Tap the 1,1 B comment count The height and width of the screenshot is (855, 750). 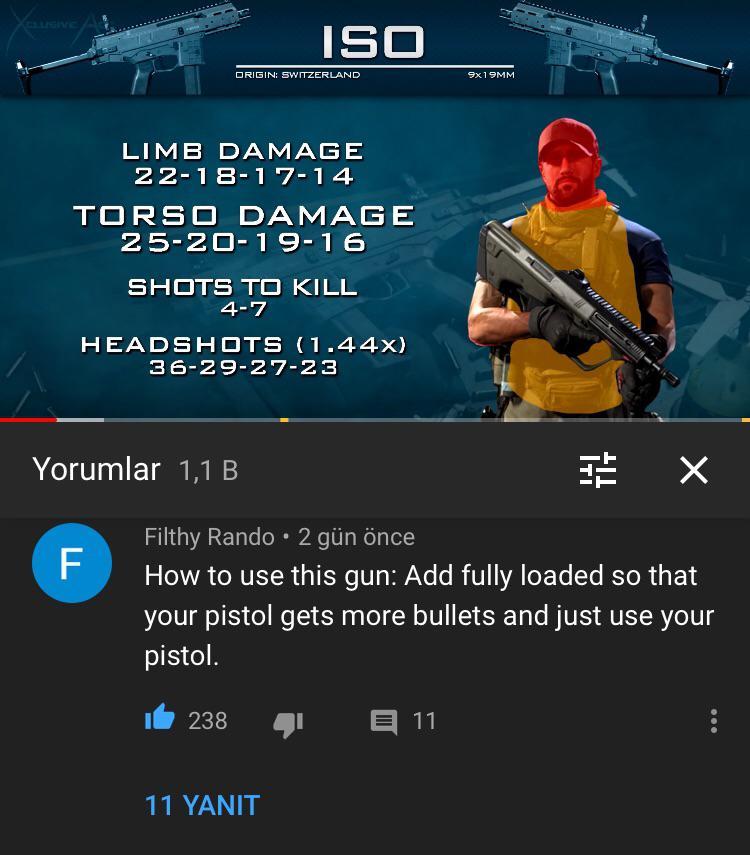209,470
